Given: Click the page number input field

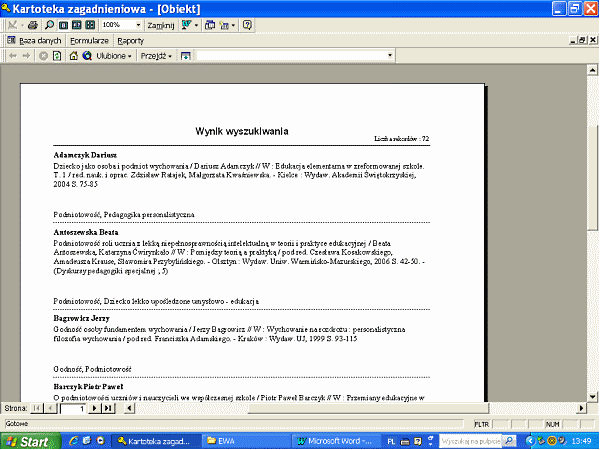Looking at the screenshot, I should coord(72,408).
